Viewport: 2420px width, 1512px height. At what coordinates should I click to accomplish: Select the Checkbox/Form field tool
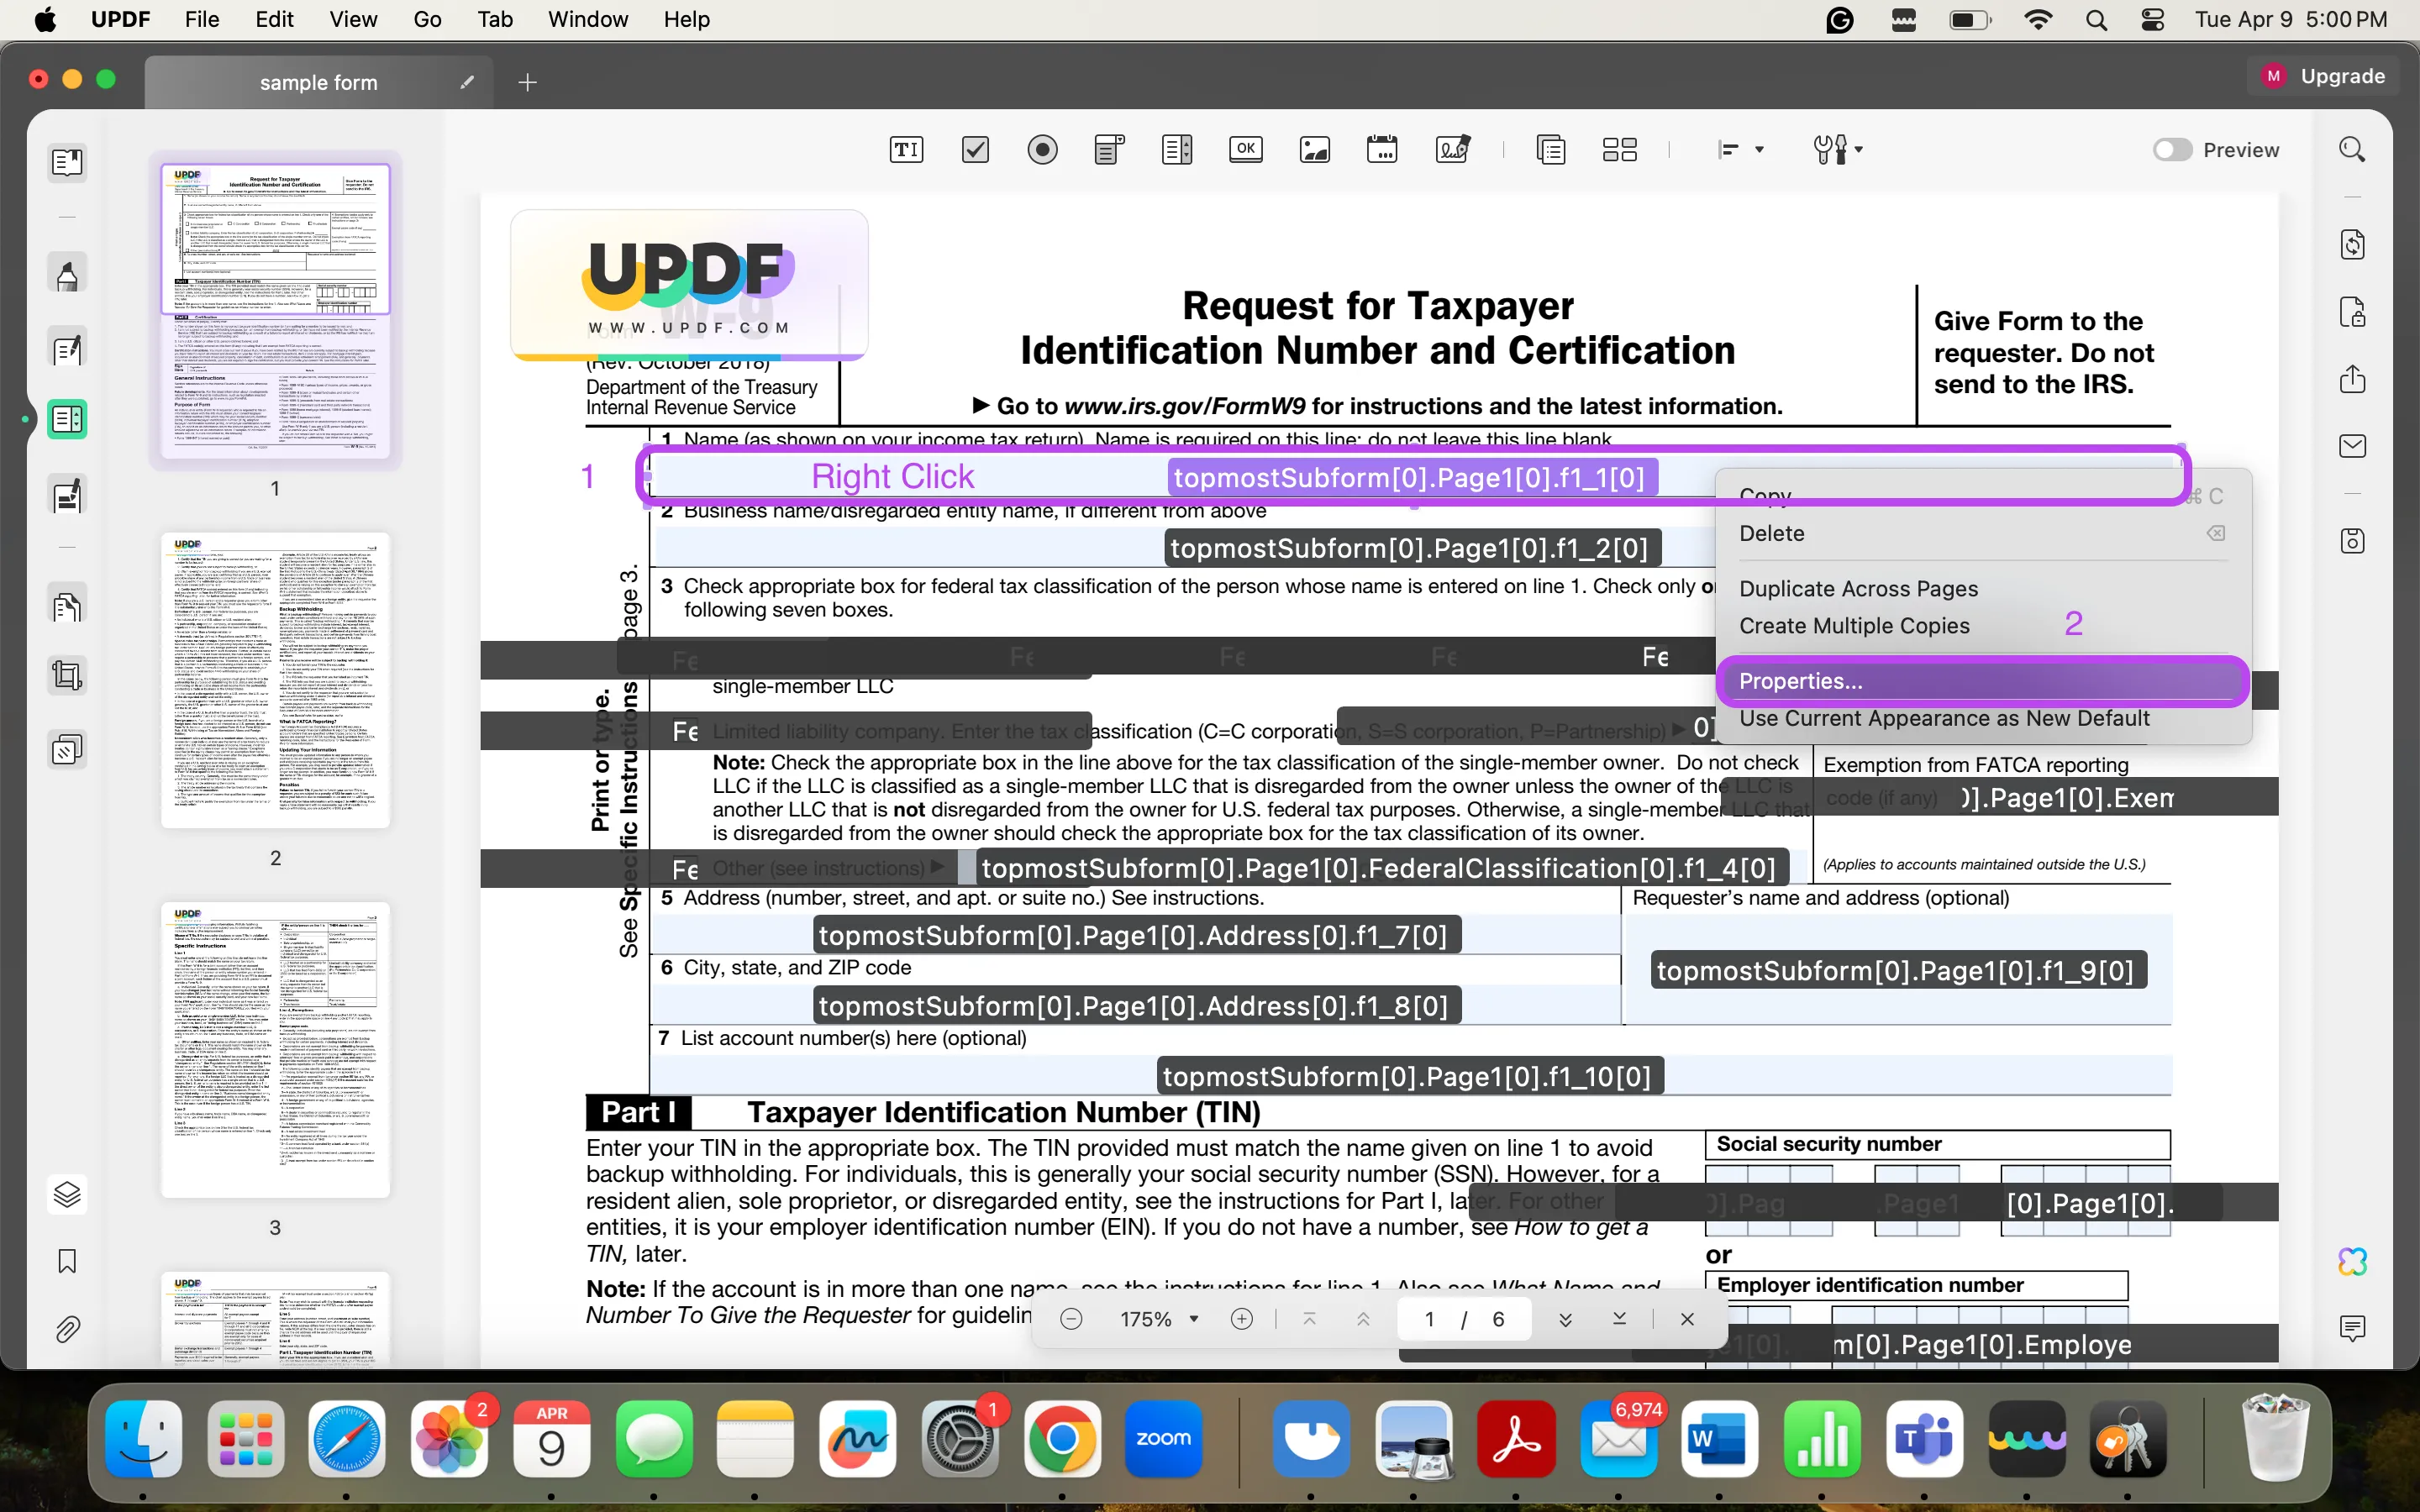click(x=972, y=148)
